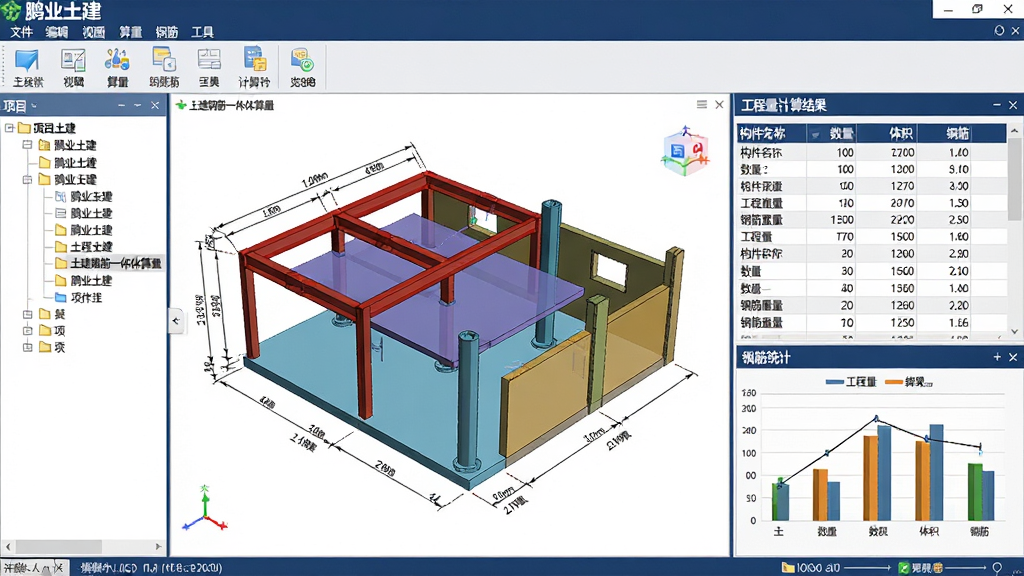Screen dimensions: 1024x576
Task: Select the 土建钢筋一体化算量 tree item
Action: (116, 263)
